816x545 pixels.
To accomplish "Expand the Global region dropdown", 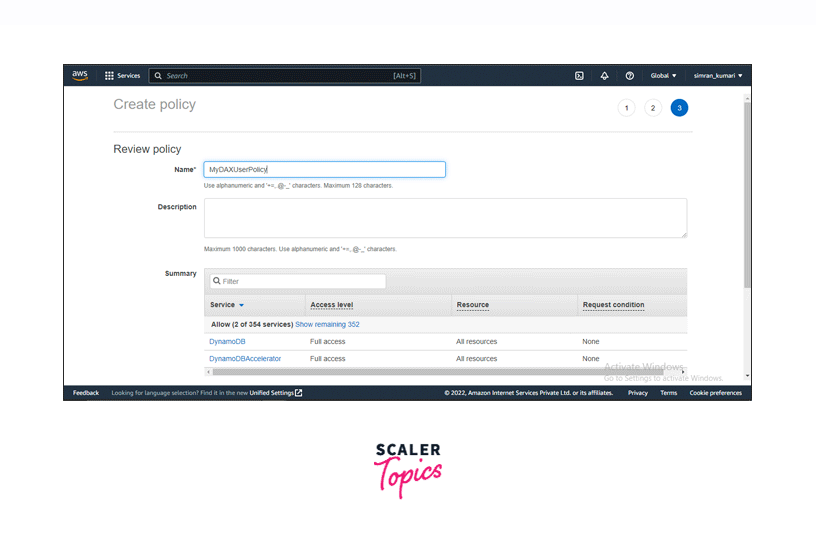I will pyautogui.click(x=663, y=75).
